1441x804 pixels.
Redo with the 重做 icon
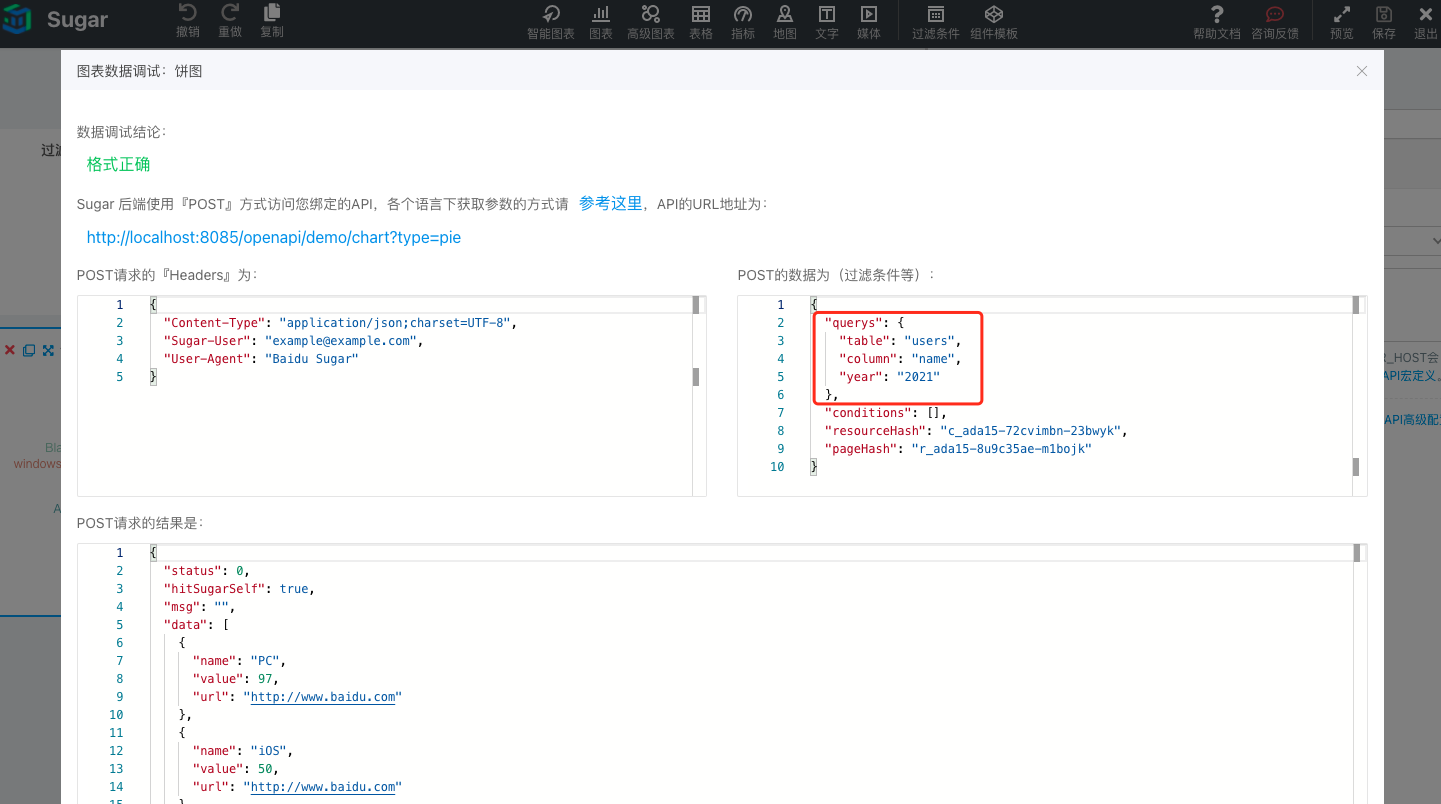[x=230, y=13]
